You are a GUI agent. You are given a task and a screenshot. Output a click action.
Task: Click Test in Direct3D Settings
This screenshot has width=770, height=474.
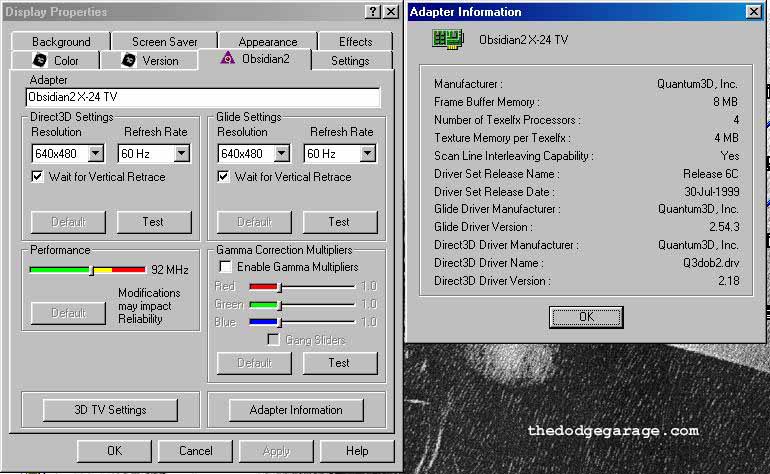tap(154, 222)
